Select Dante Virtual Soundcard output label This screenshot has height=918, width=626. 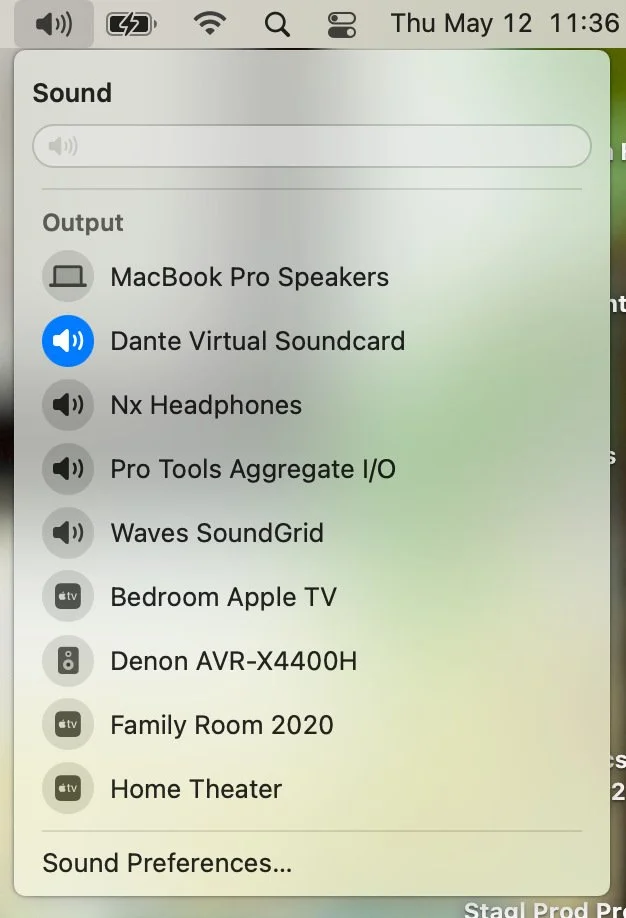point(258,341)
